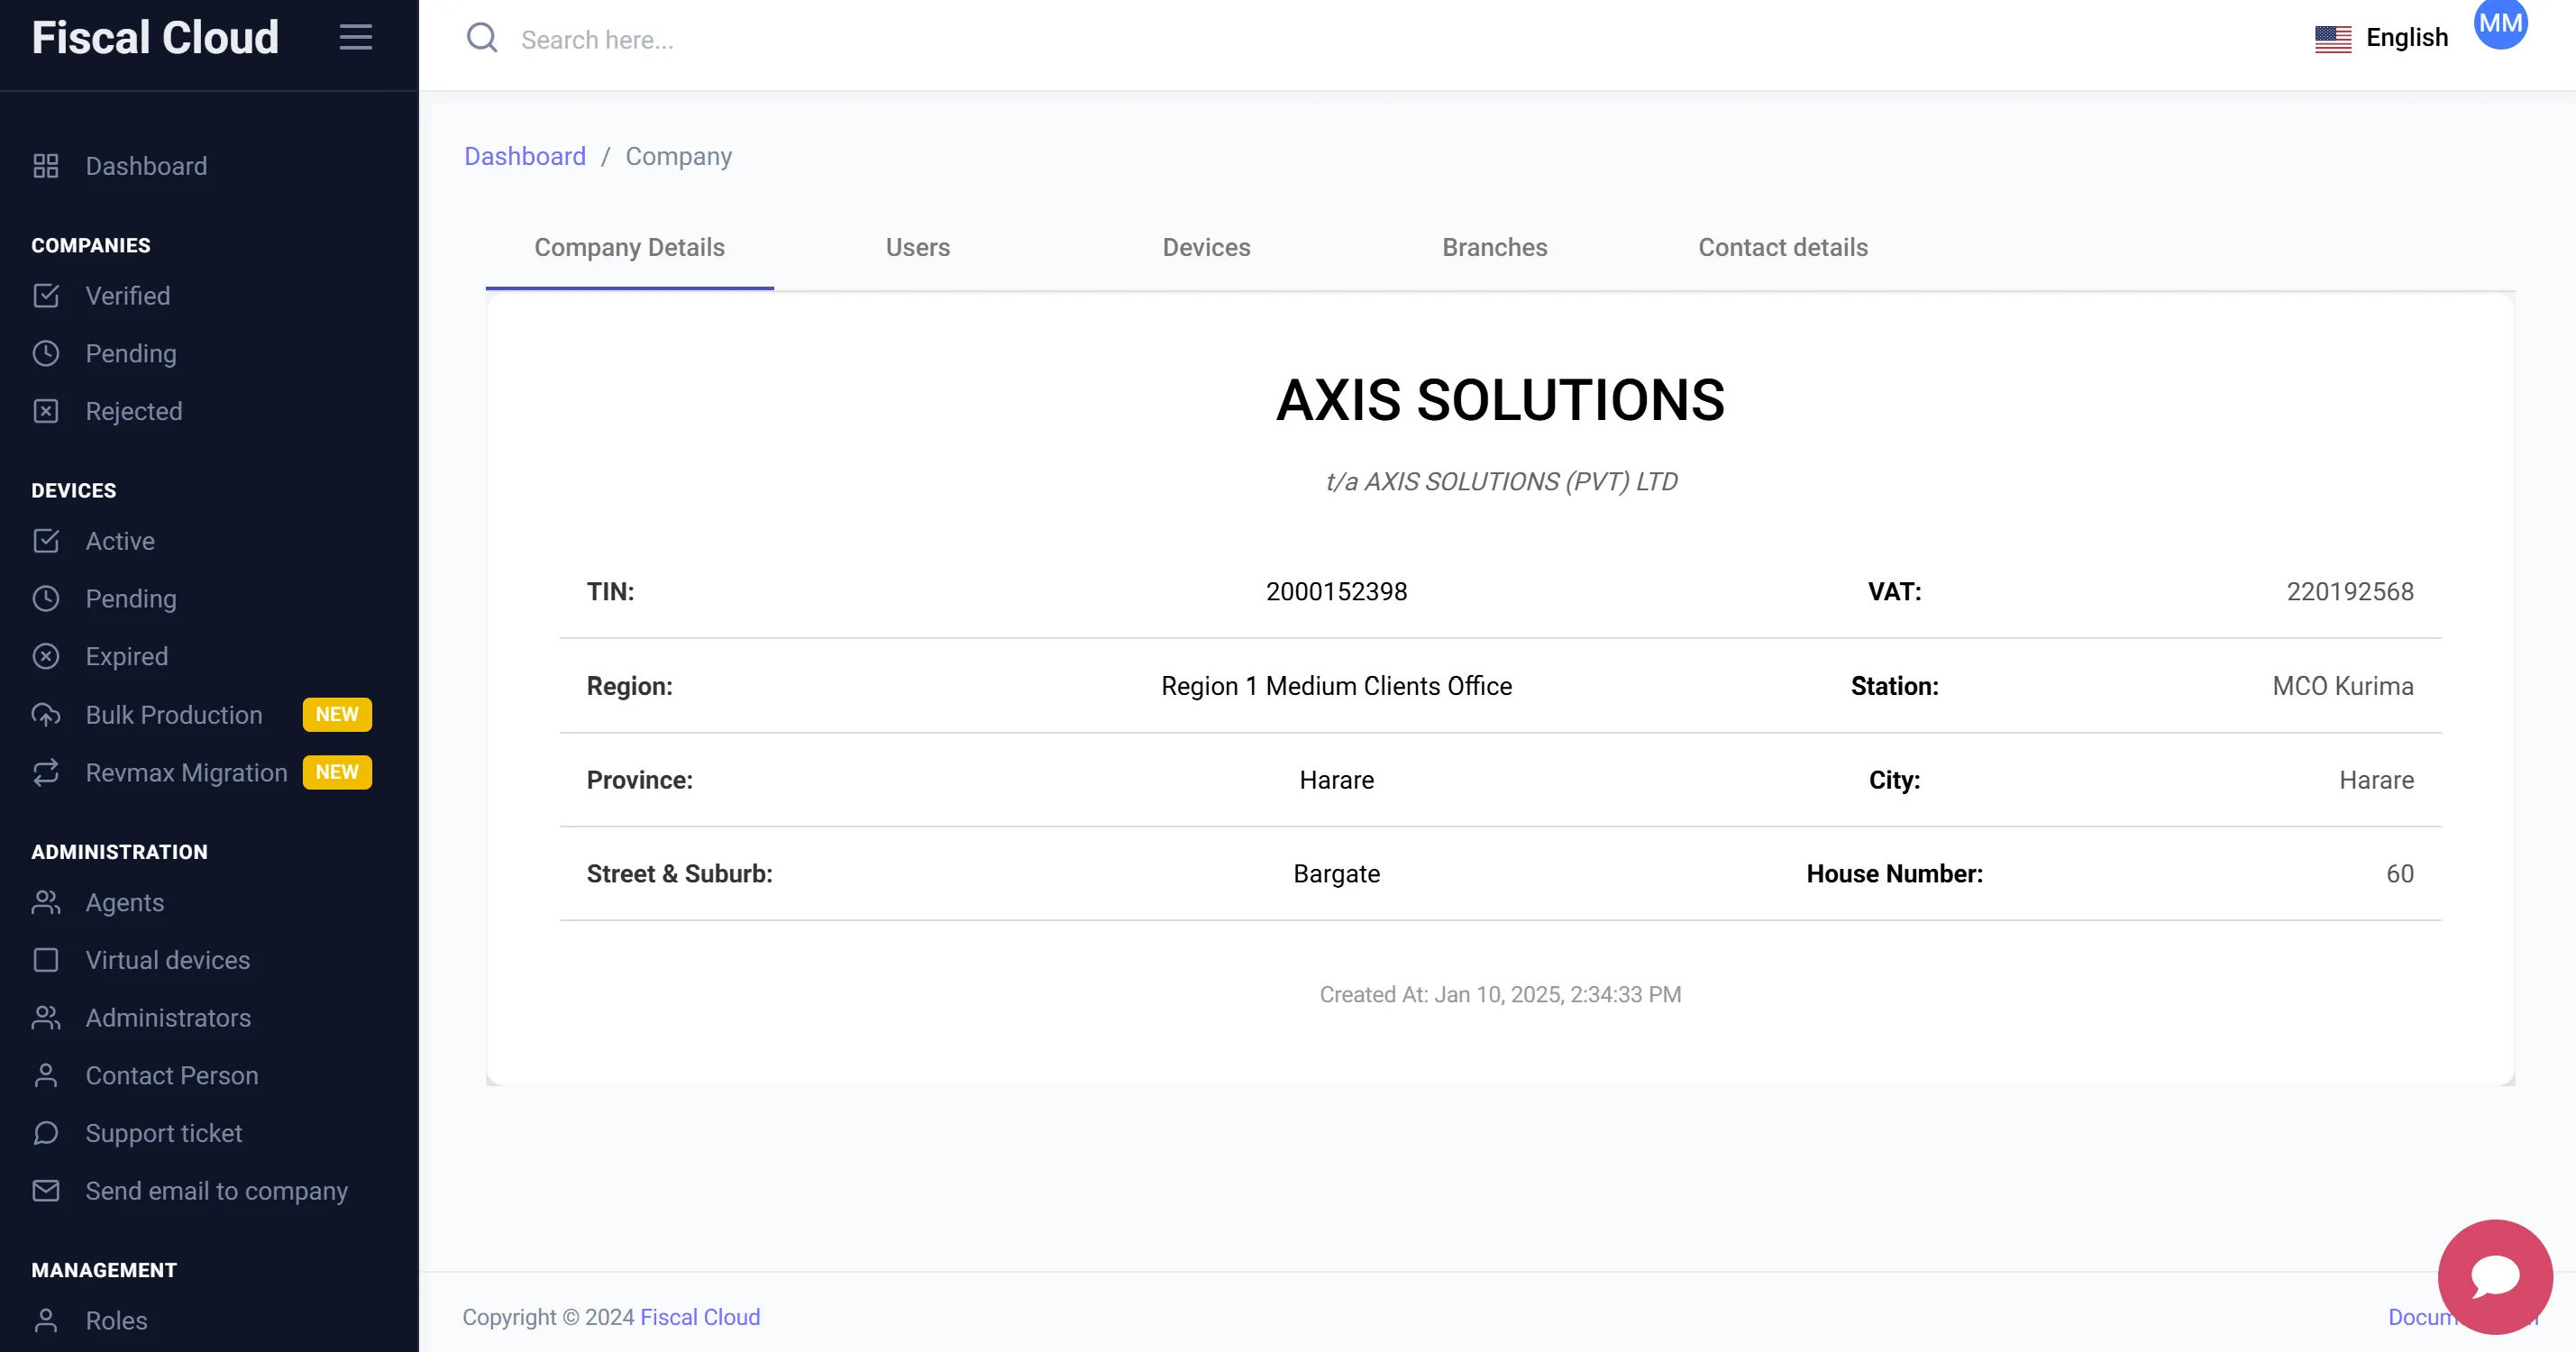Open Virtual devices in sidebar
This screenshot has width=2576, height=1352.
point(167,960)
